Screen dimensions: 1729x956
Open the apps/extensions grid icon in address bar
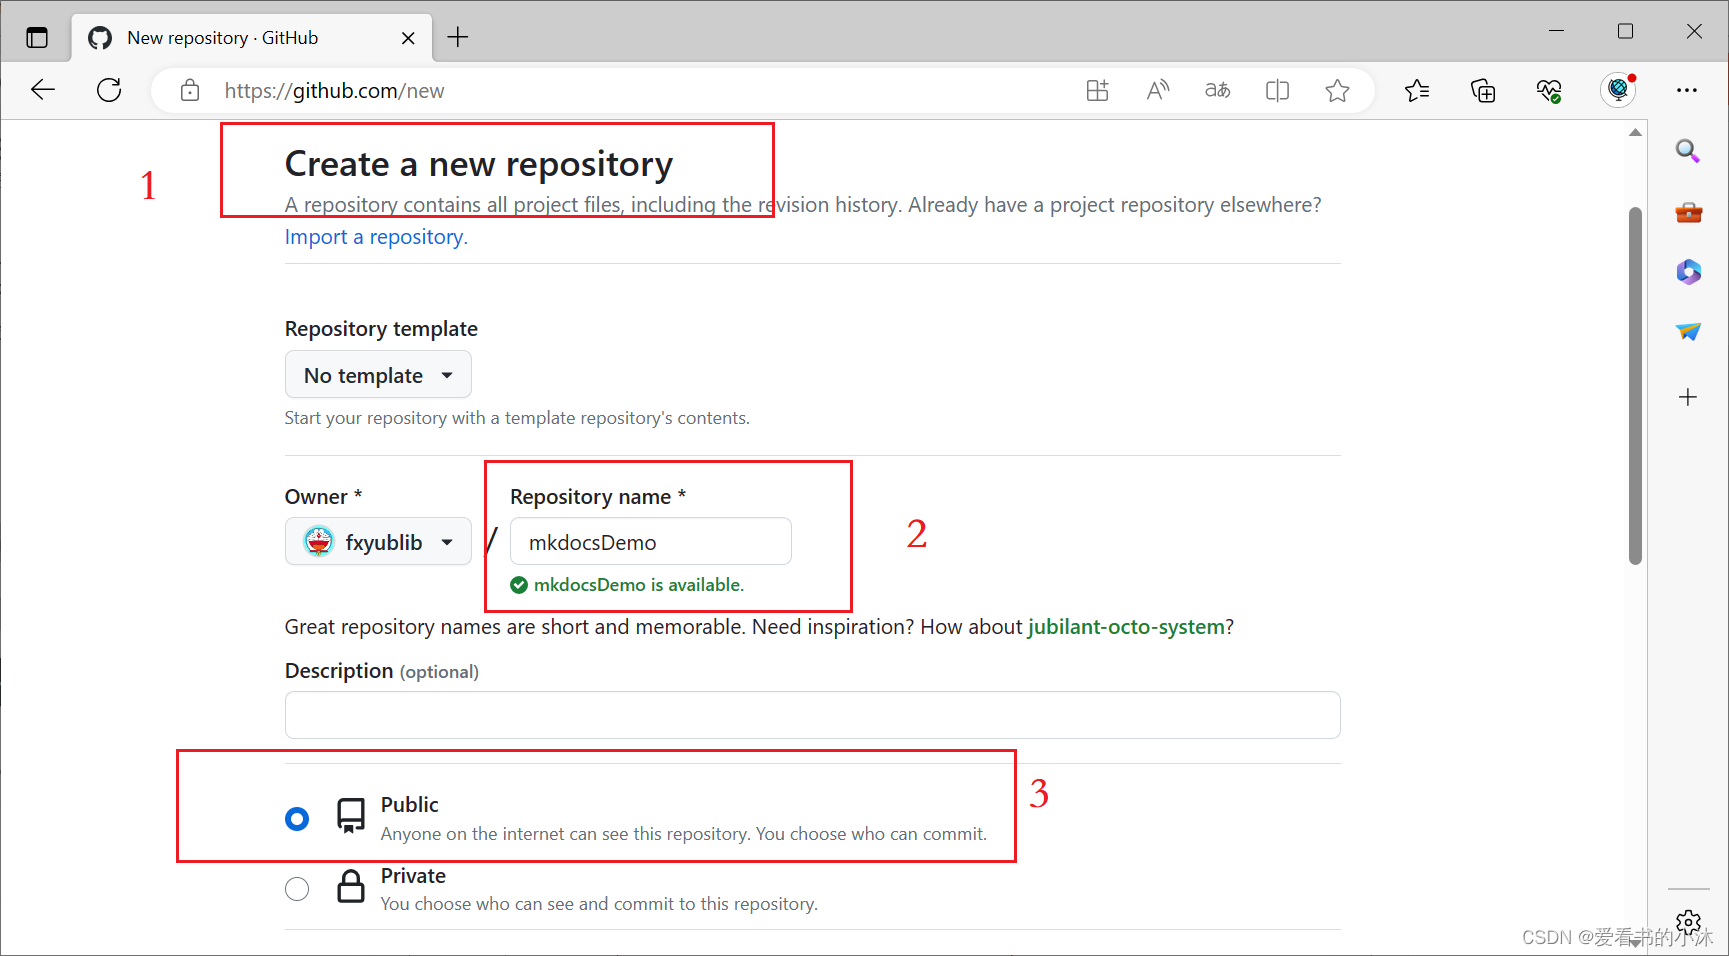tap(1098, 91)
